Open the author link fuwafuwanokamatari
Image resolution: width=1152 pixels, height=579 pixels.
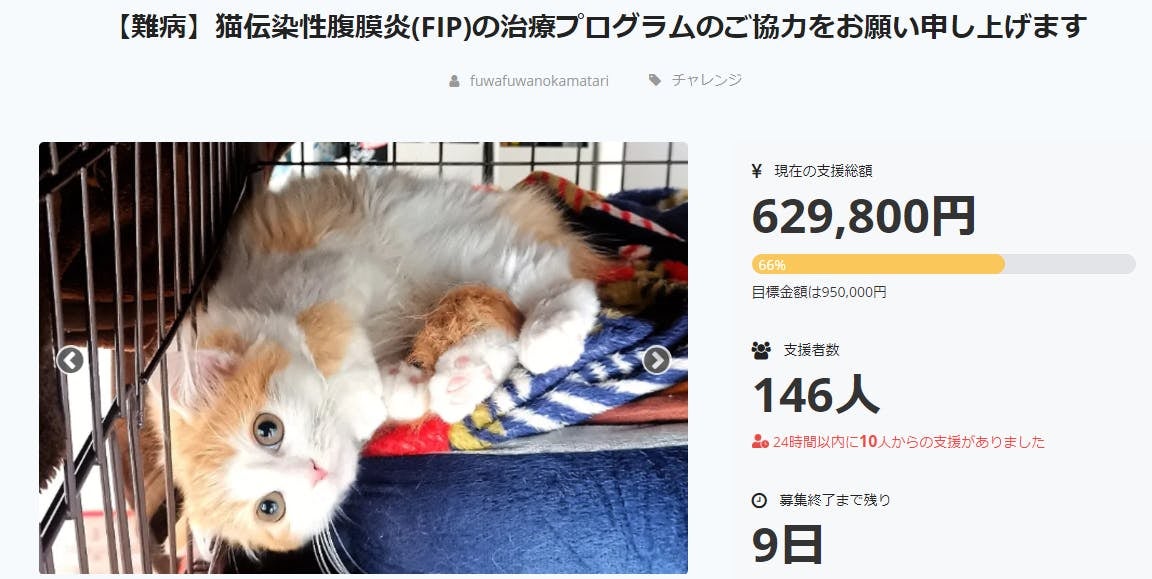coord(539,81)
